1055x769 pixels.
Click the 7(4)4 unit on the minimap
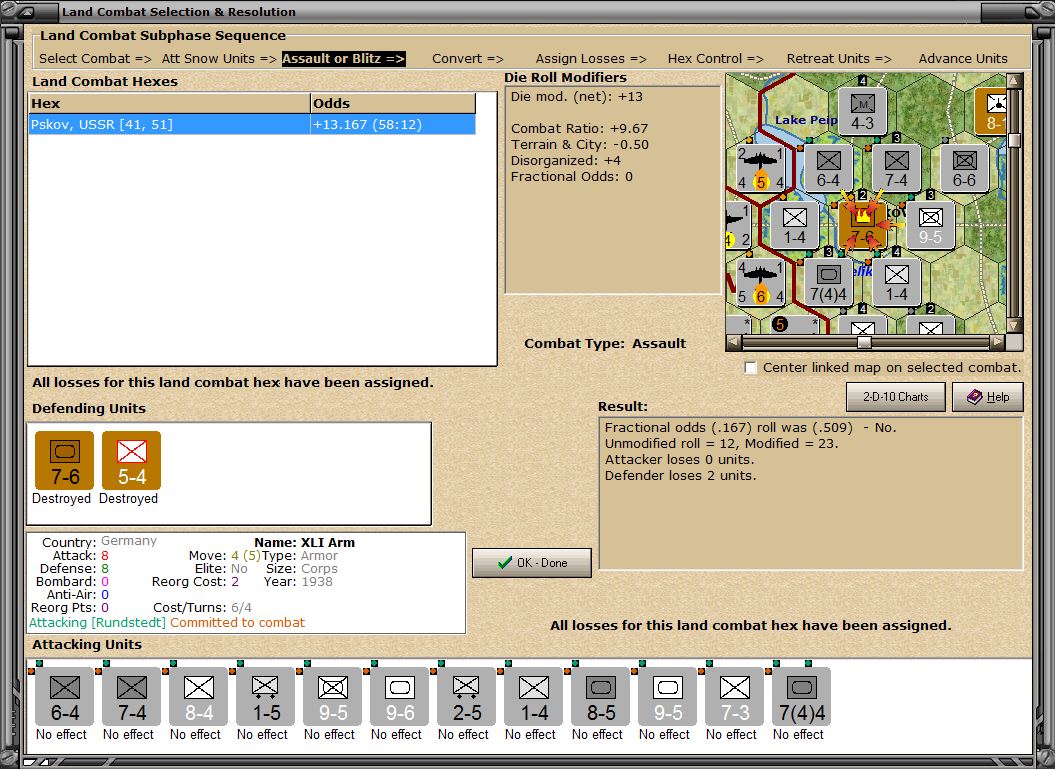(x=828, y=283)
